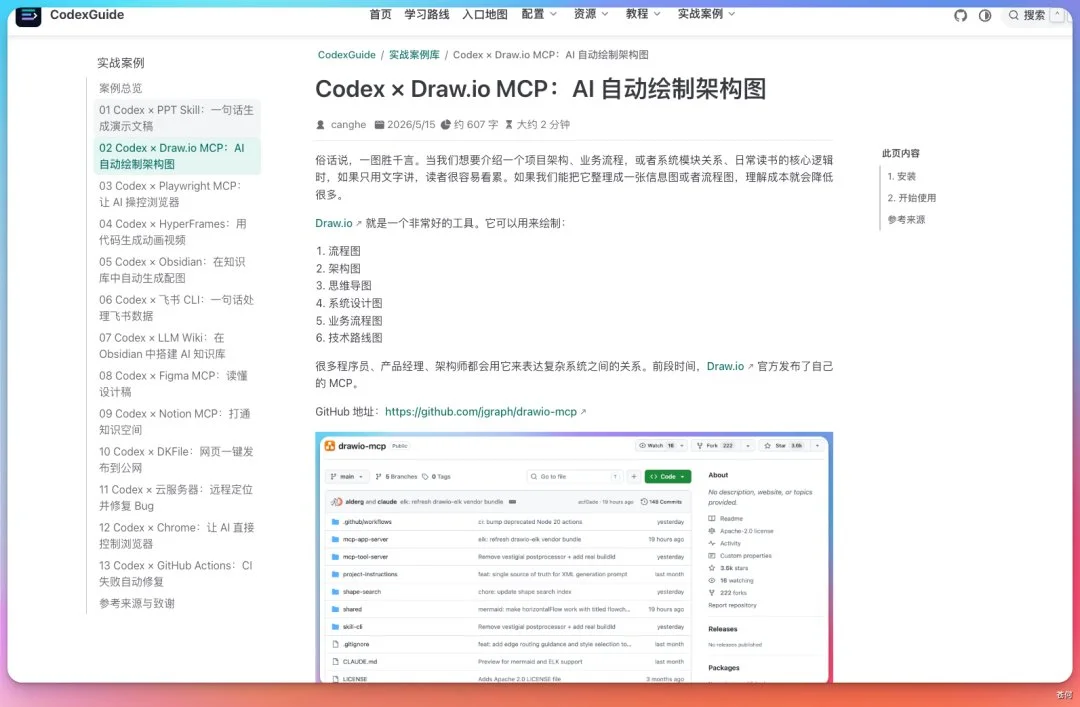Click the first Draw.io link before 就是一个
The height and width of the screenshot is (707, 1080).
(334, 223)
